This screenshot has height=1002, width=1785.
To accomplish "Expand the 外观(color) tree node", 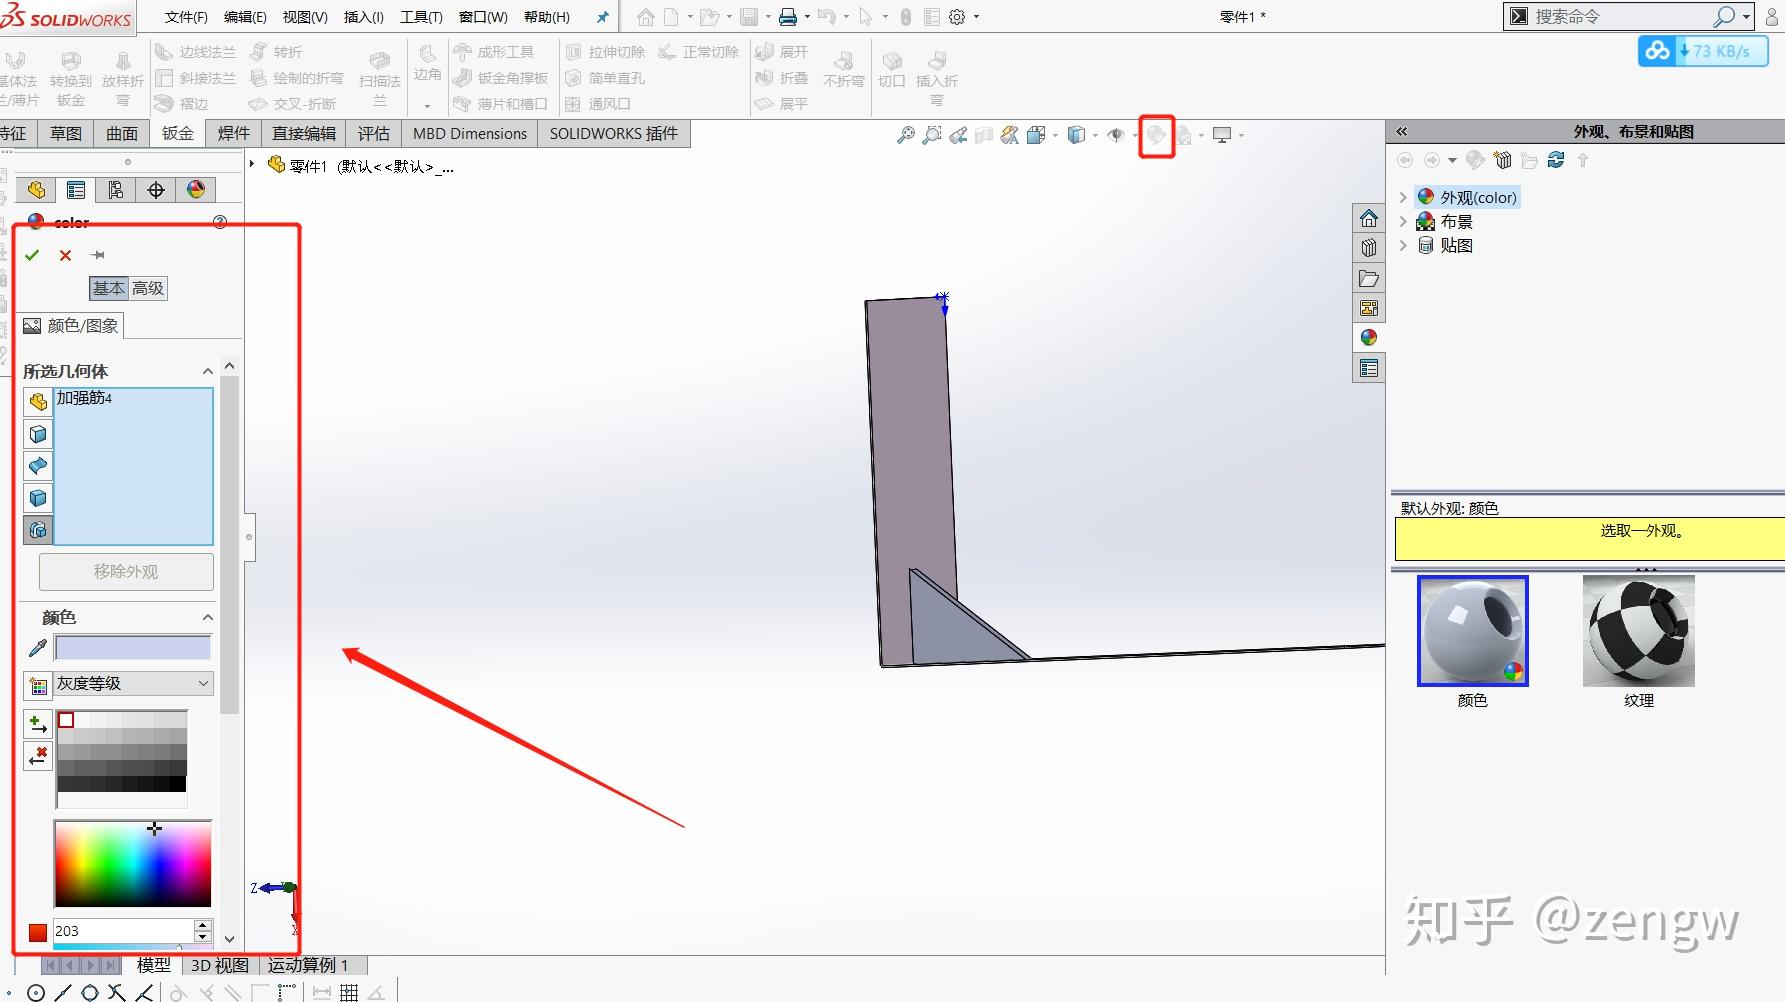I will [1402, 198].
